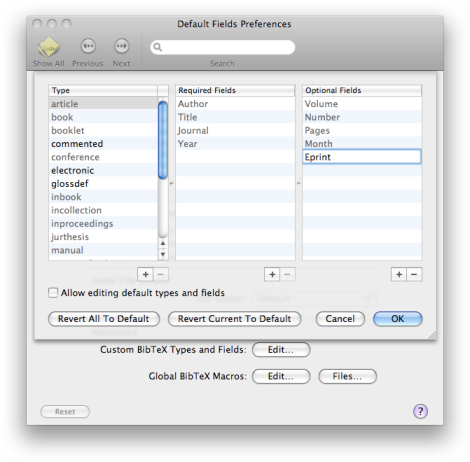Click the Show All preferences icon

pos(49,47)
